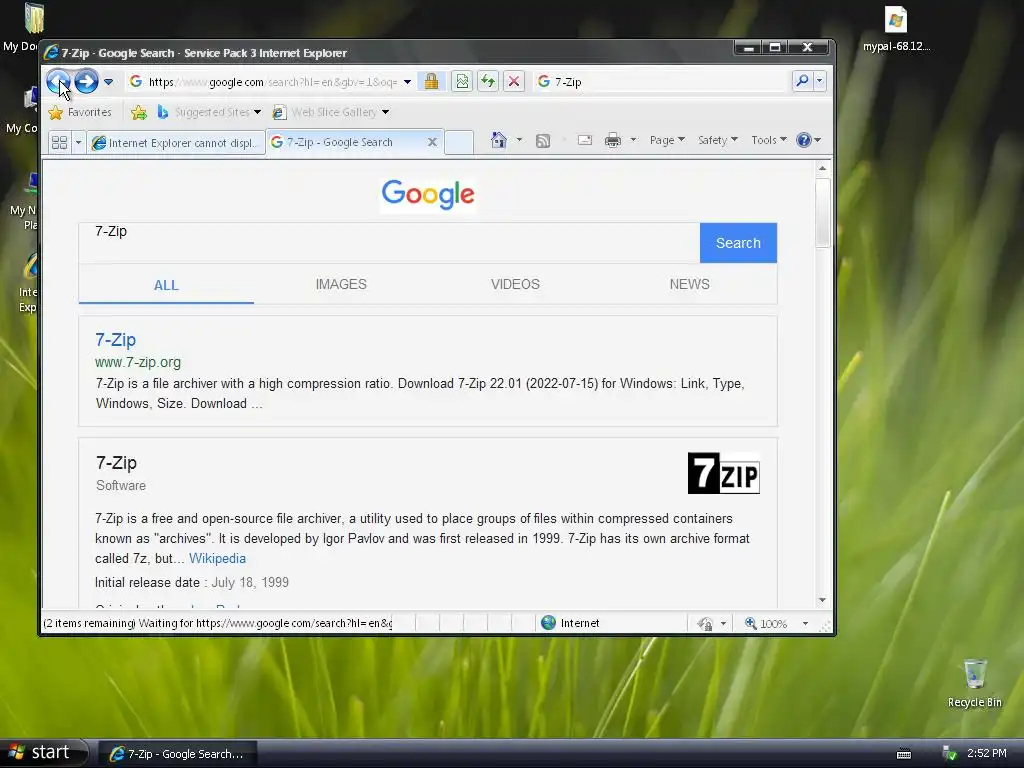Go back with the Back arrow button
Screen dimensions: 1024x768
coord(58,82)
